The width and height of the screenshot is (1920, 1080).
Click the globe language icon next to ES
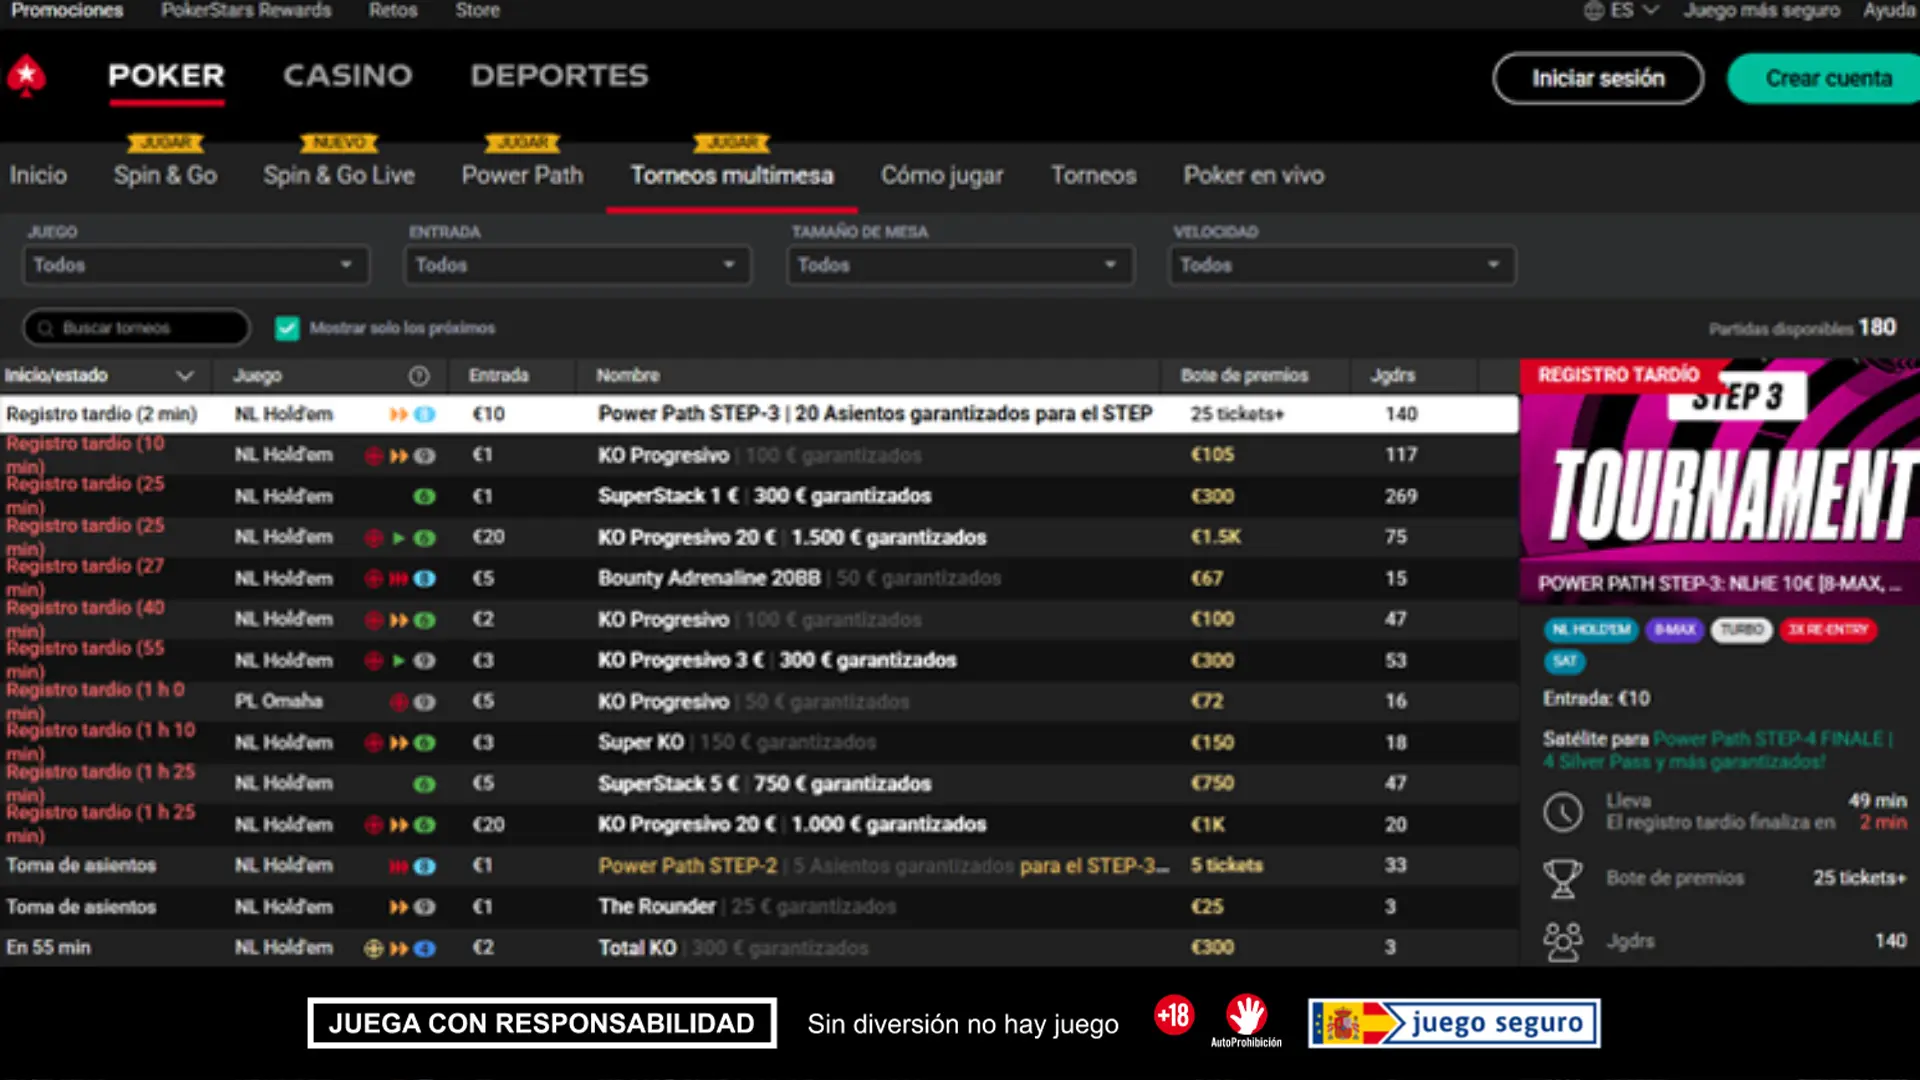(x=1594, y=11)
